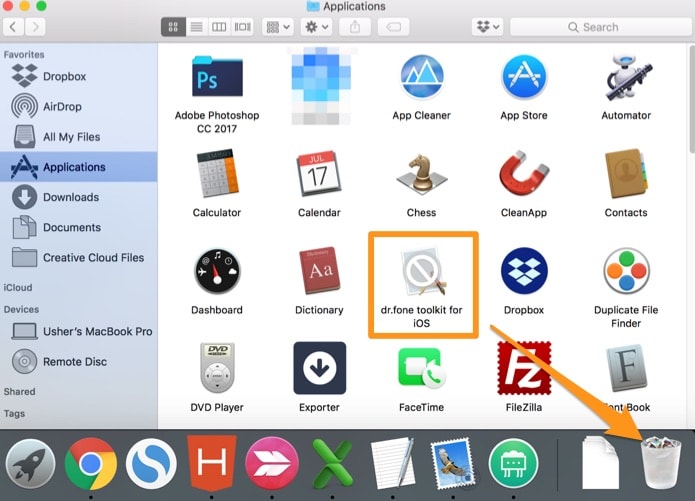Select the Chess app icon
This screenshot has height=501, width=695.
click(x=422, y=173)
